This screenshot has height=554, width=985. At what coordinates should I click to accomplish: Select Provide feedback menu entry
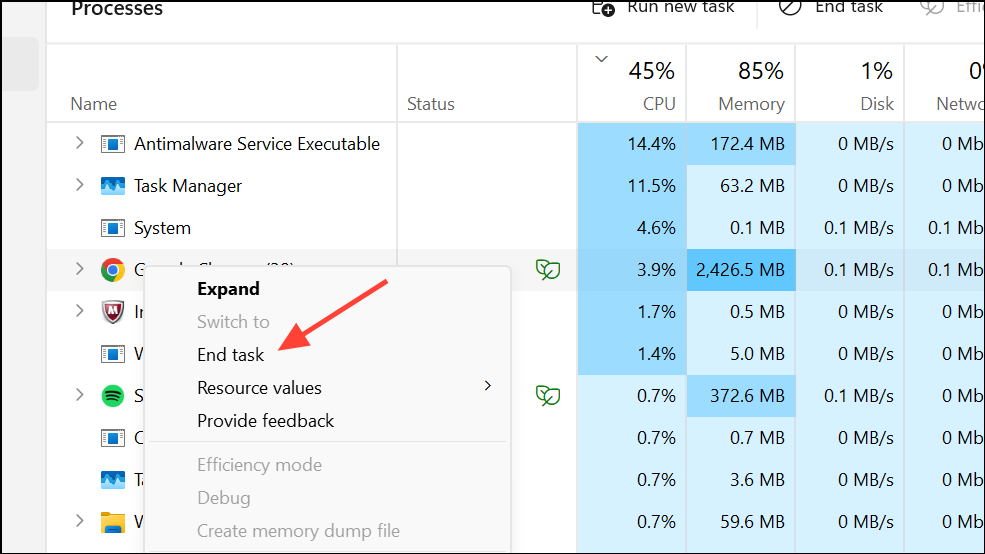[x=266, y=421]
